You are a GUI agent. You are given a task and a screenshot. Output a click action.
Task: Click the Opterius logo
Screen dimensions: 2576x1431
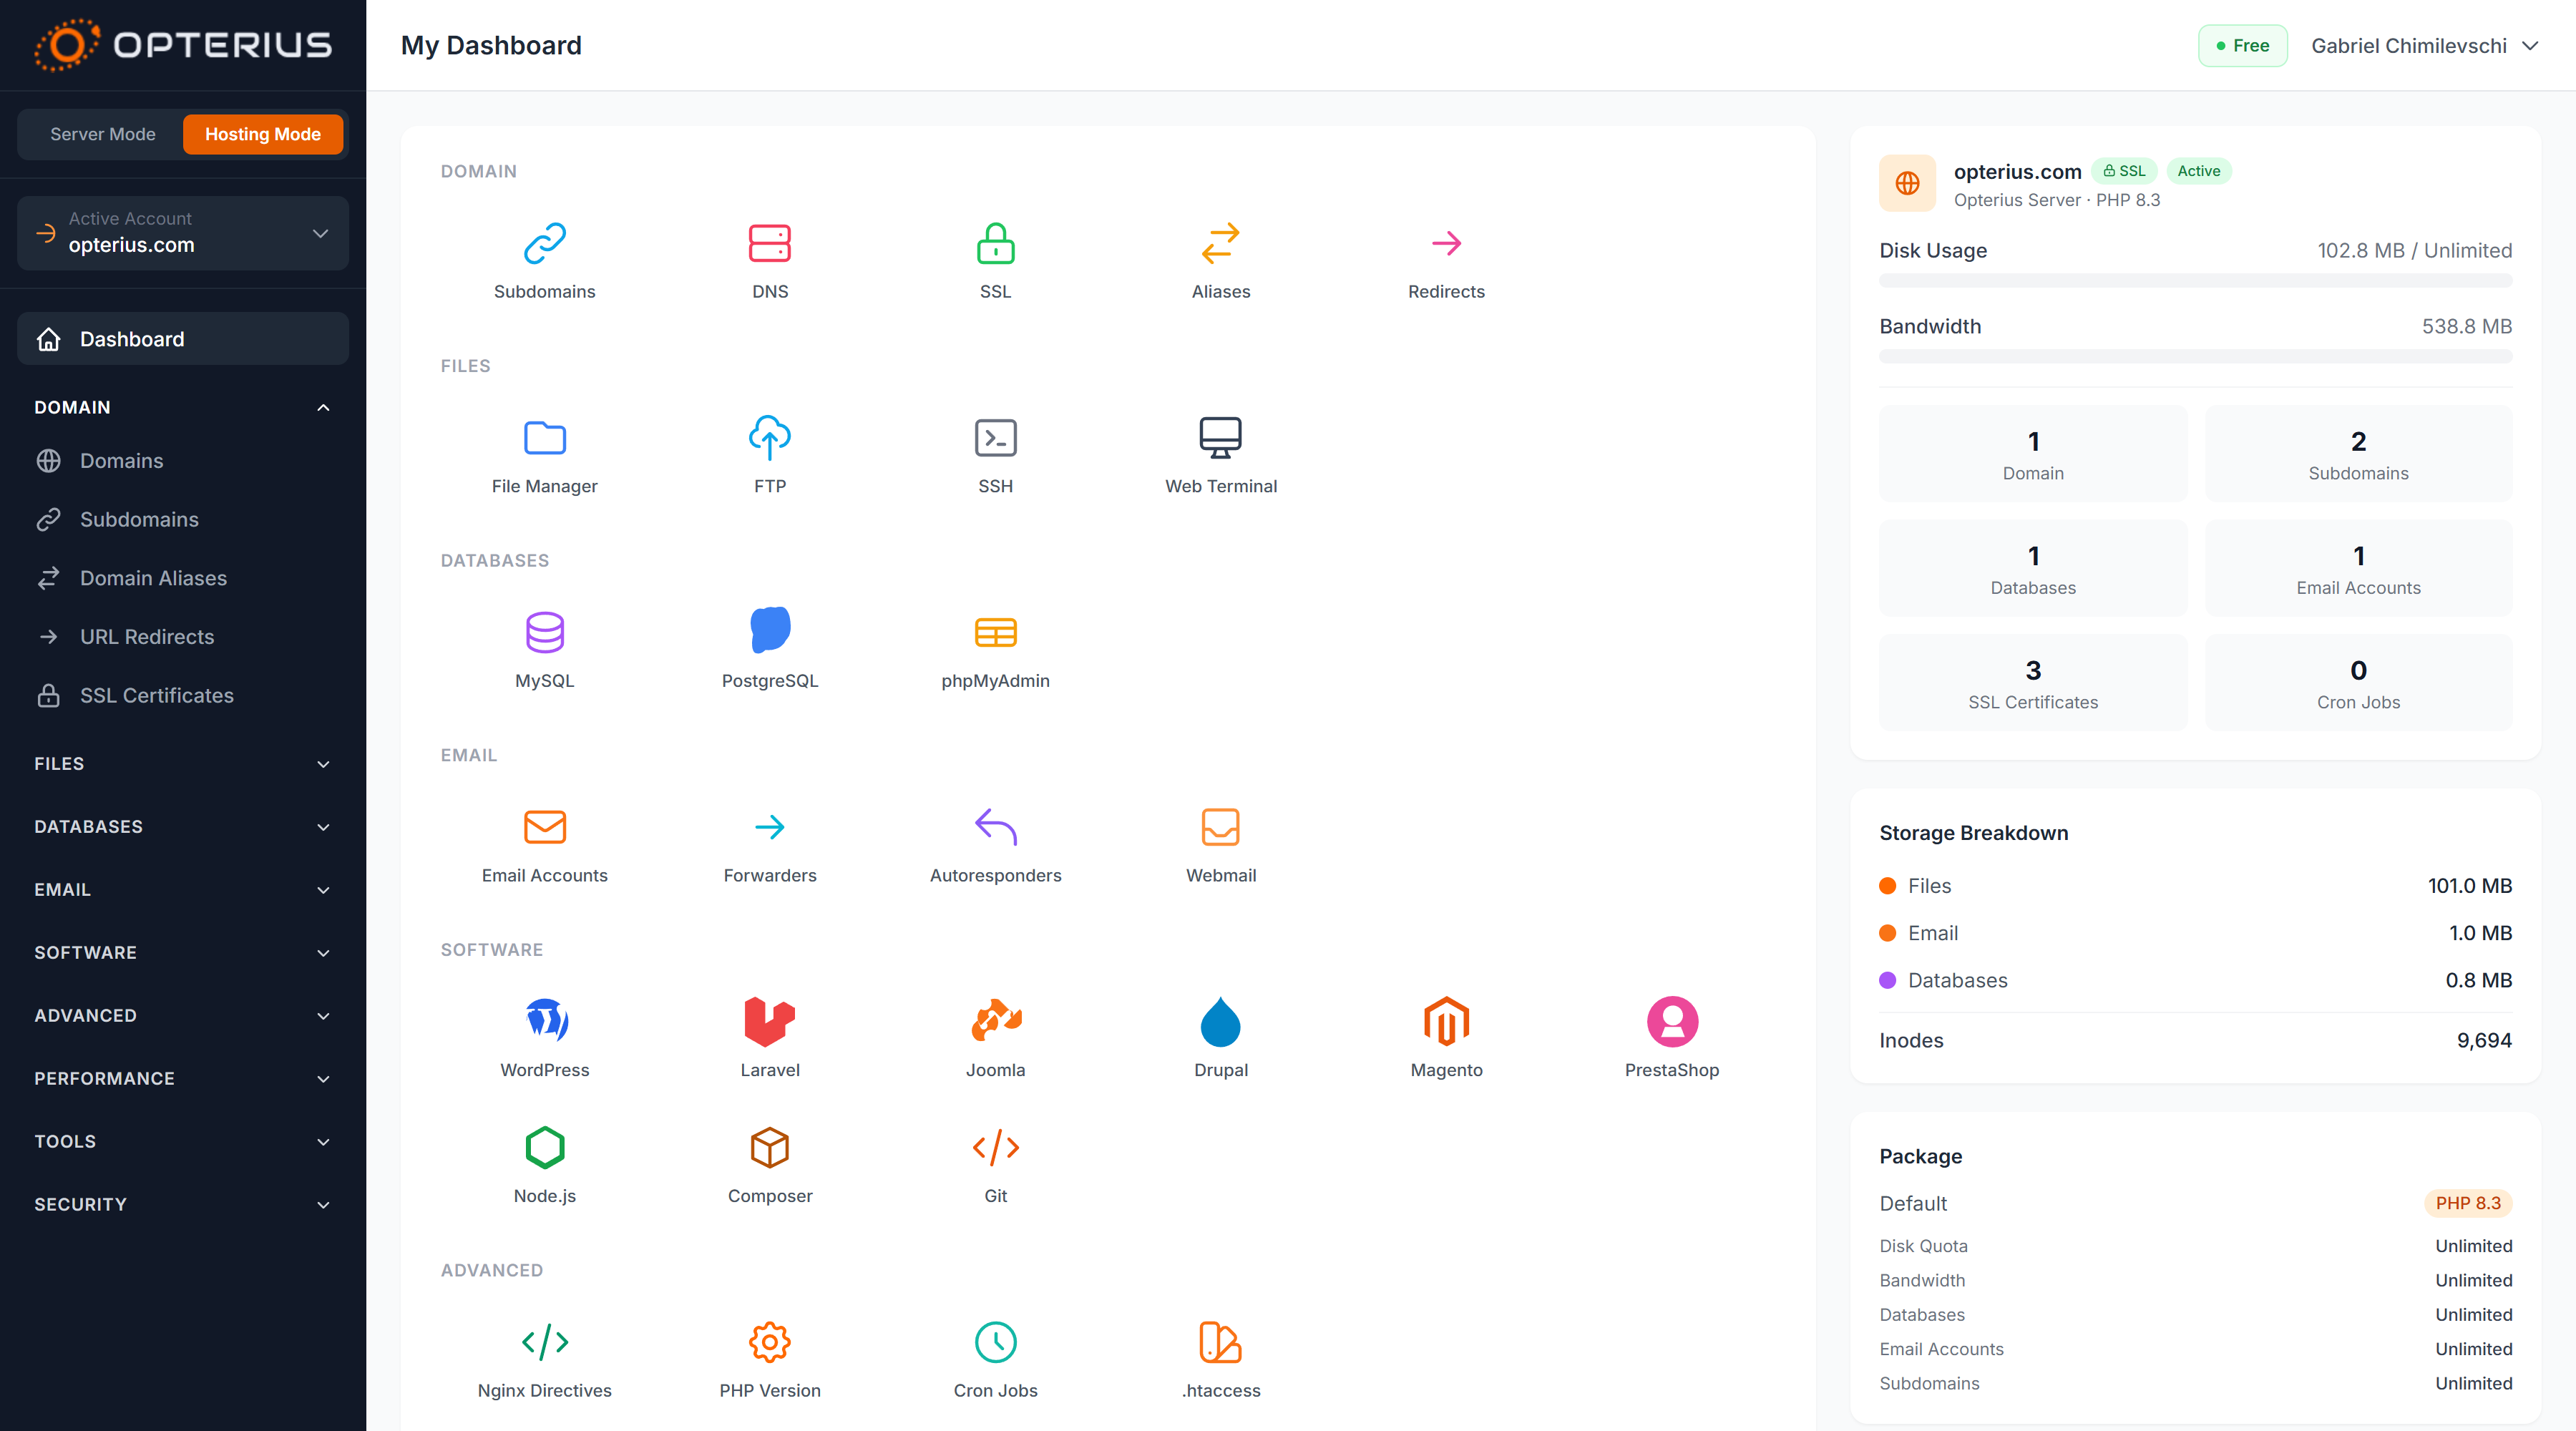[x=183, y=45]
